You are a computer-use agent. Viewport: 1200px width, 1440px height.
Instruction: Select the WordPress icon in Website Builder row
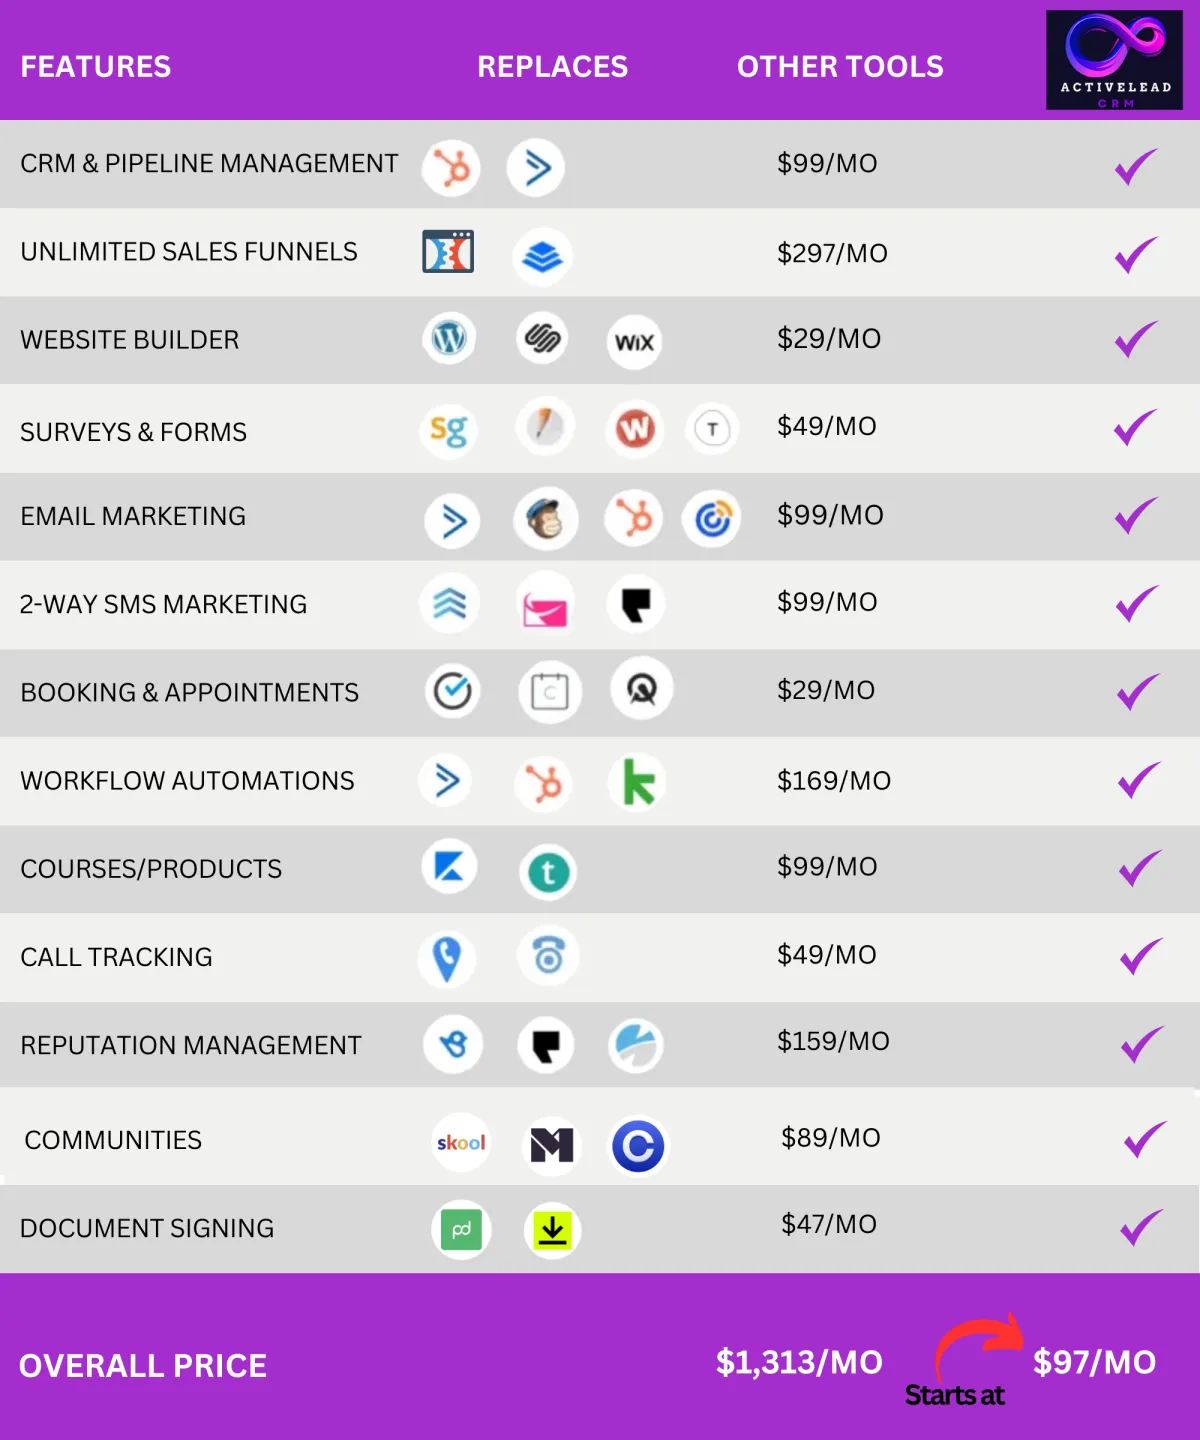pyautogui.click(x=449, y=338)
